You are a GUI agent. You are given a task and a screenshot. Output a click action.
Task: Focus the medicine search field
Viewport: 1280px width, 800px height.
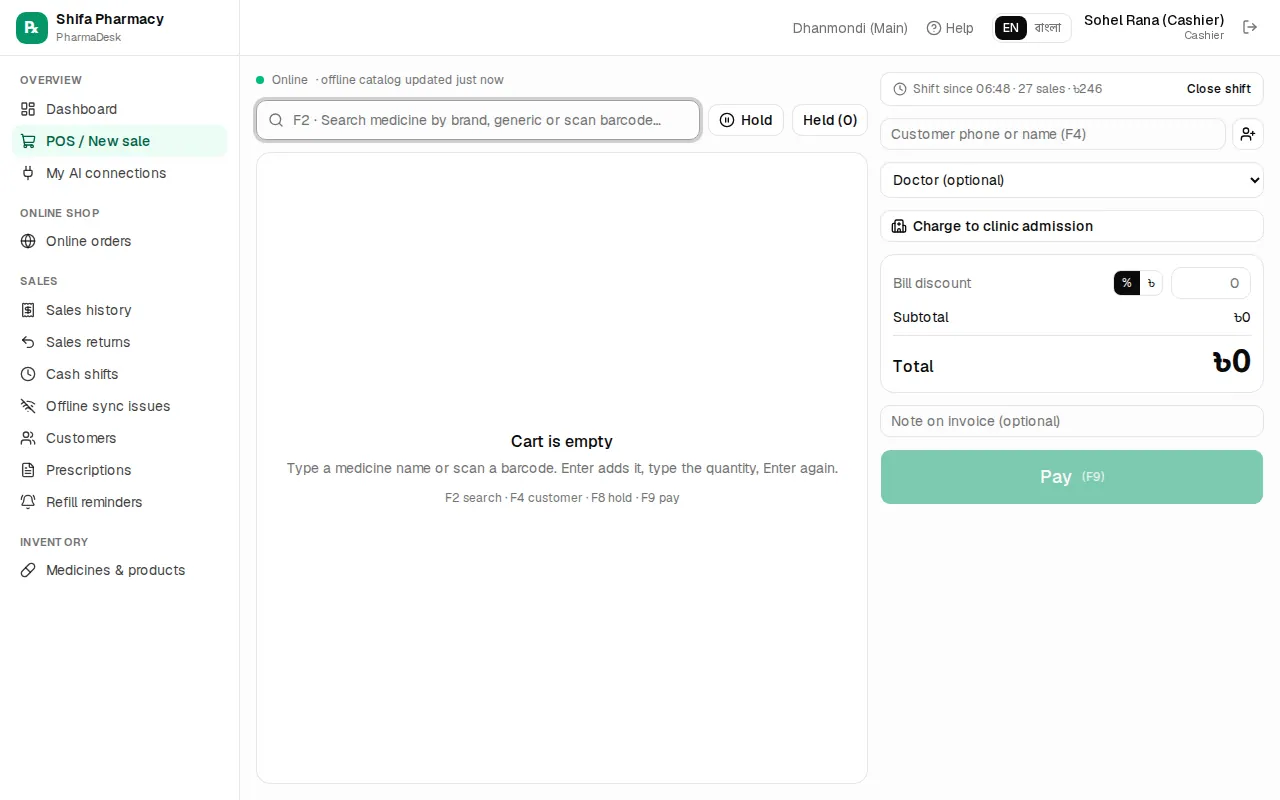tap(478, 120)
